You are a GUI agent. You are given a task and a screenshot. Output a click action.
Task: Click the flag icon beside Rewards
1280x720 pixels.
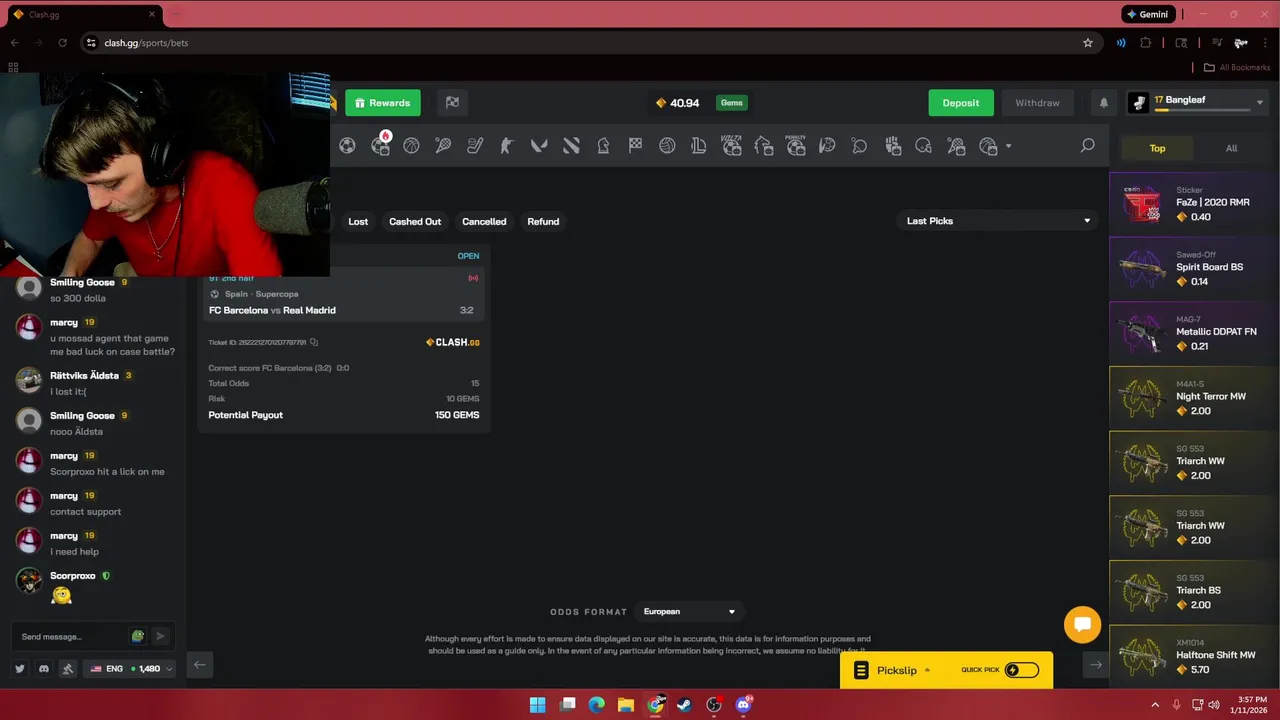pyautogui.click(x=452, y=103)
